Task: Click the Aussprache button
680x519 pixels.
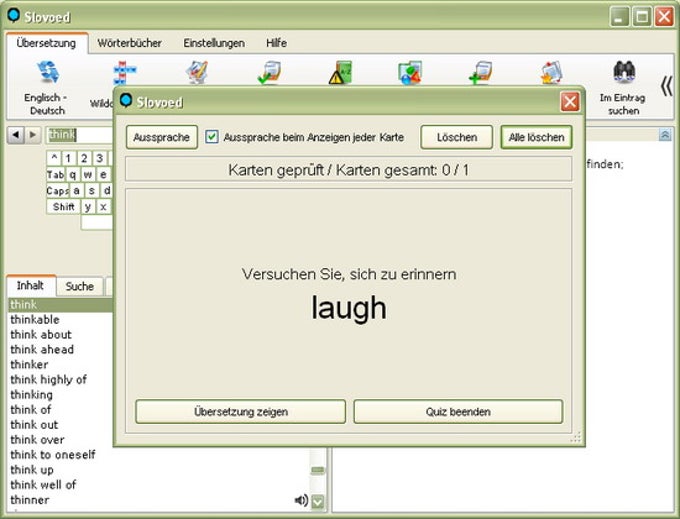Action: click(162, 137)
